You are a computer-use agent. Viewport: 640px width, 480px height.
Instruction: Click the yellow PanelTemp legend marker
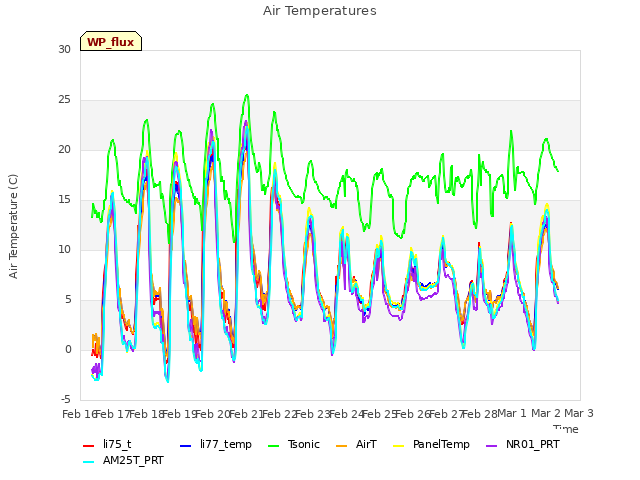398,446
